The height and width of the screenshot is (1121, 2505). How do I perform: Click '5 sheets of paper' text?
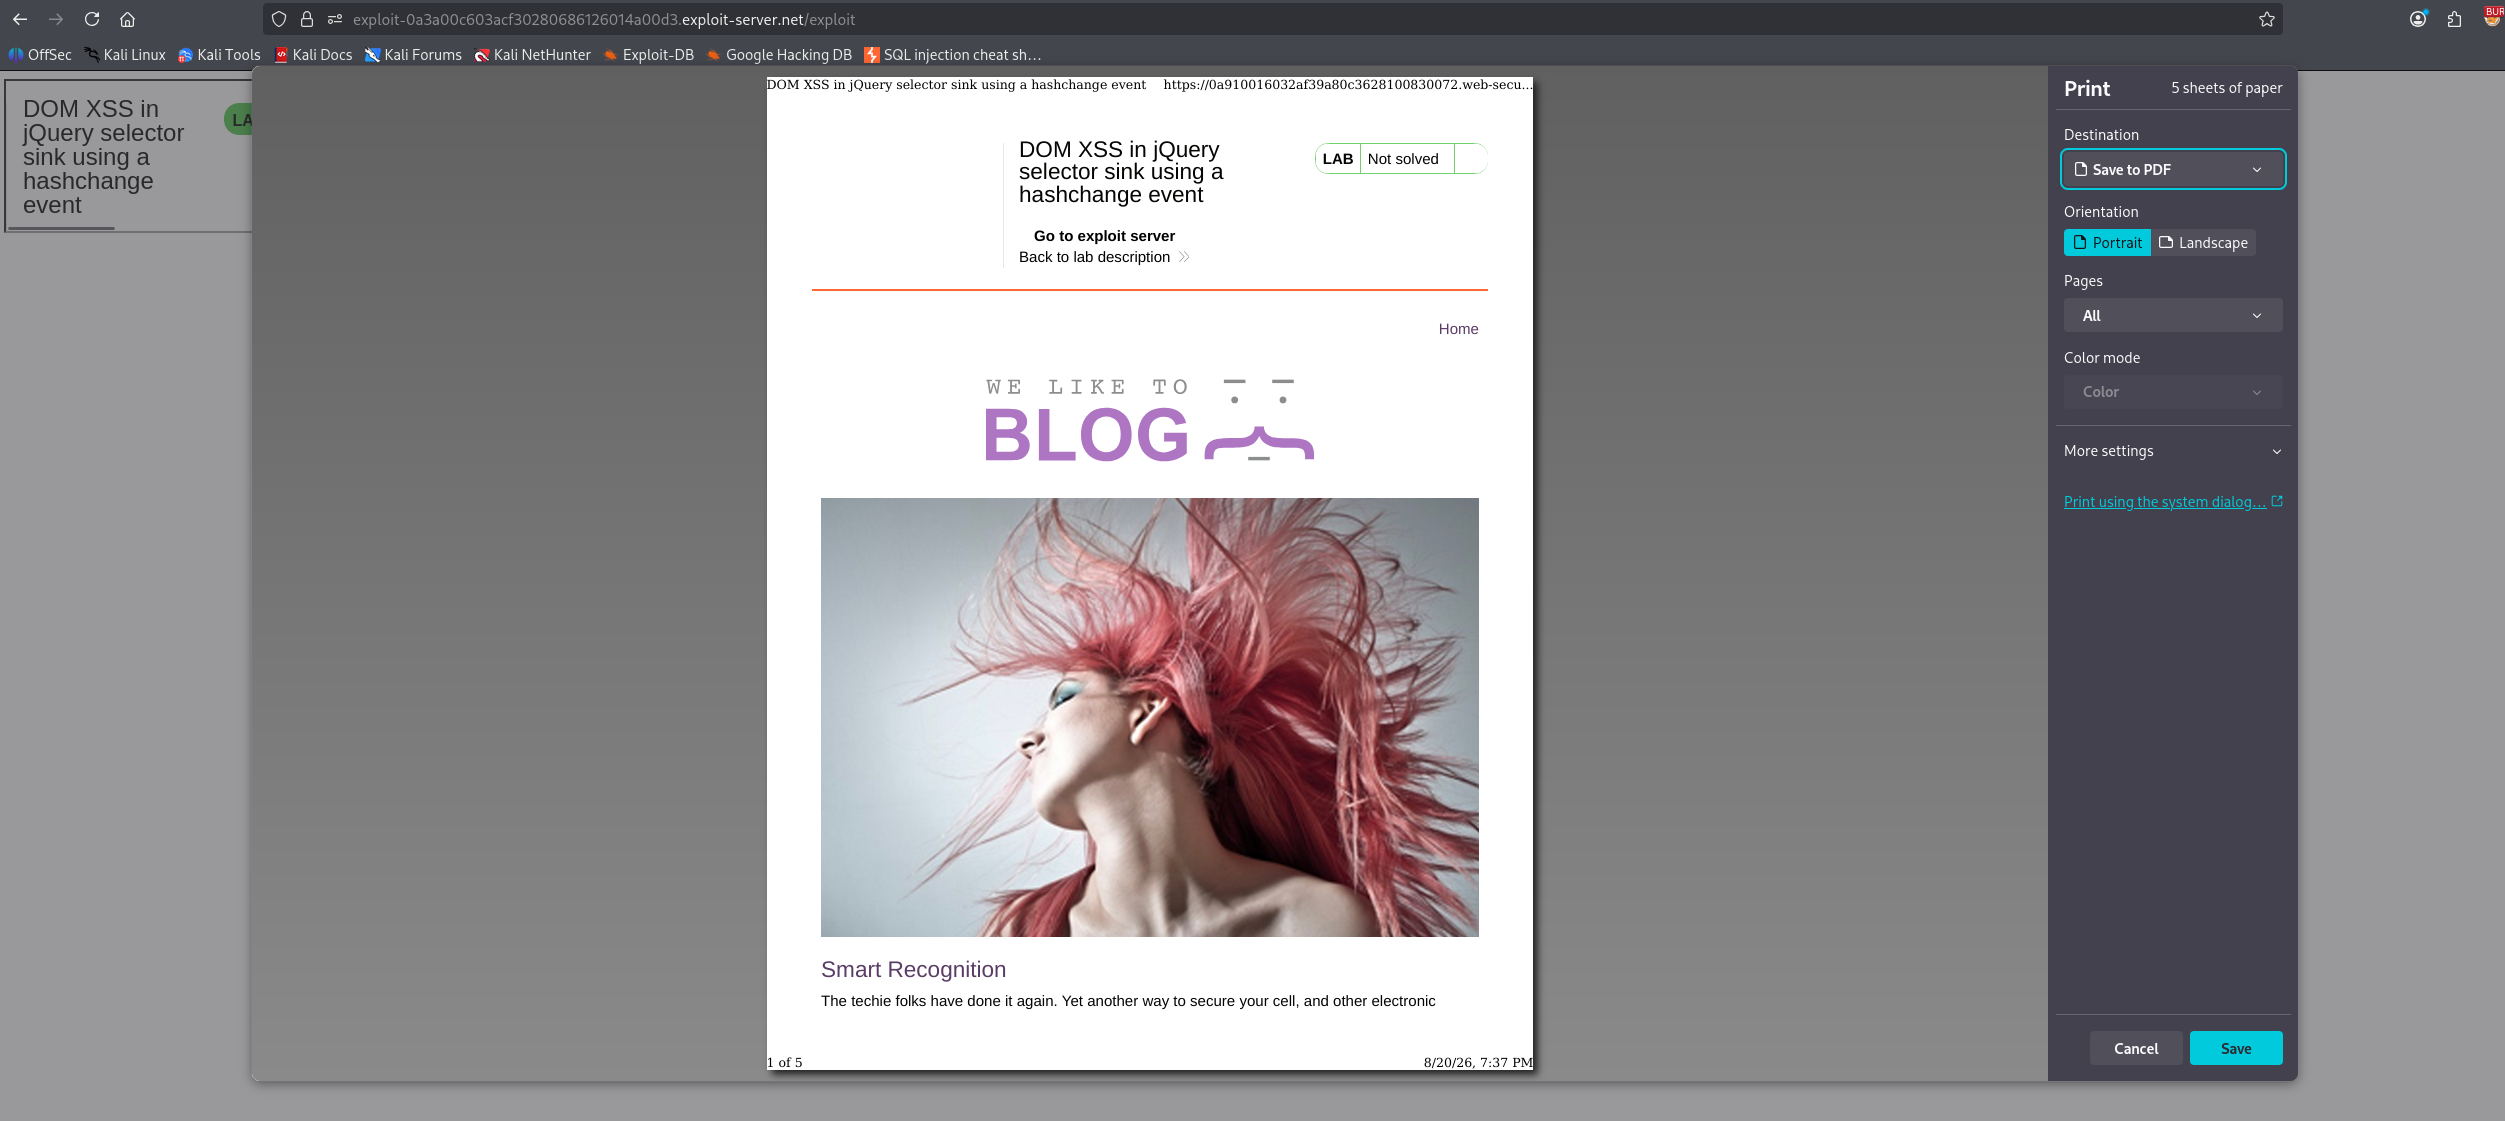(x=2226, y=88)
